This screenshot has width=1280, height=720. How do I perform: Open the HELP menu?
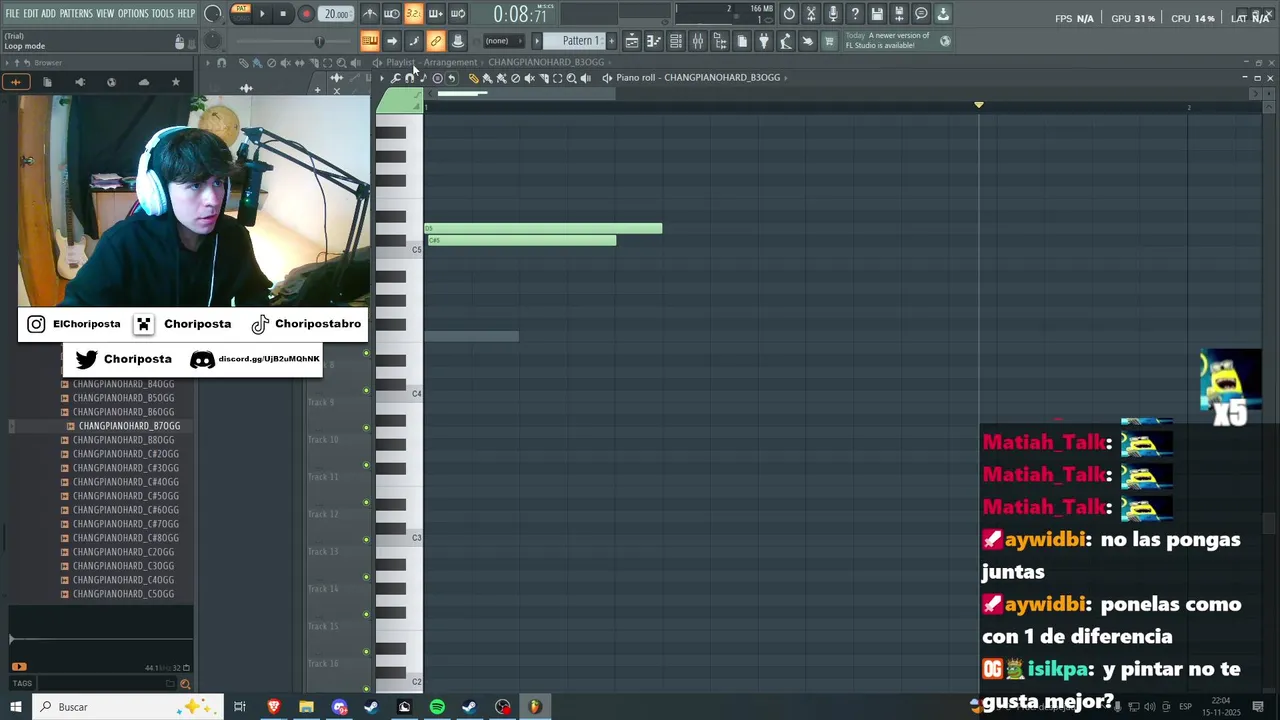187,14
